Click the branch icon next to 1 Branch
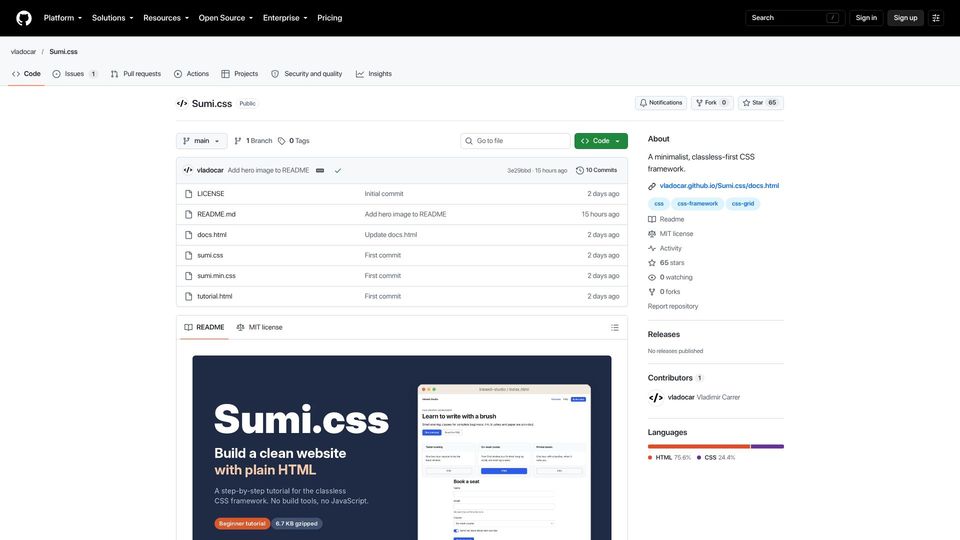The image size is (960, 540). click(238, 141)
